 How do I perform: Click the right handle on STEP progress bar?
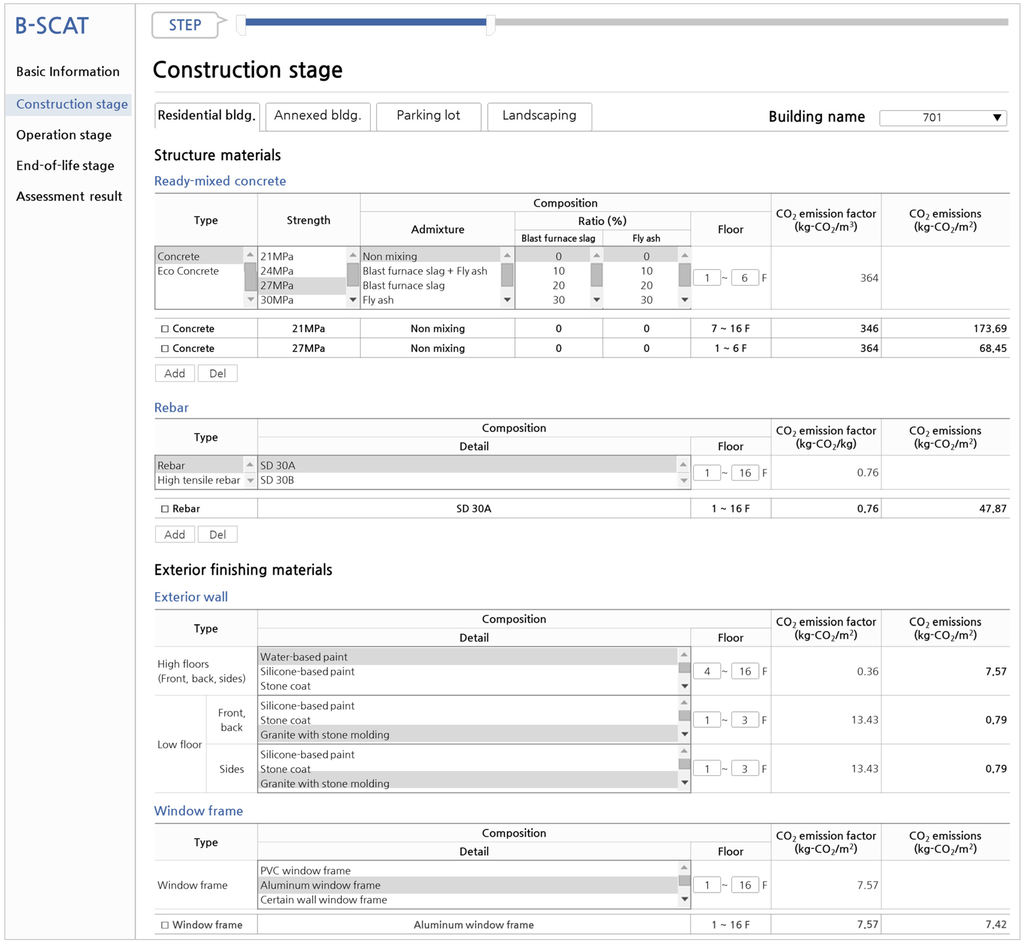[490, 26]
